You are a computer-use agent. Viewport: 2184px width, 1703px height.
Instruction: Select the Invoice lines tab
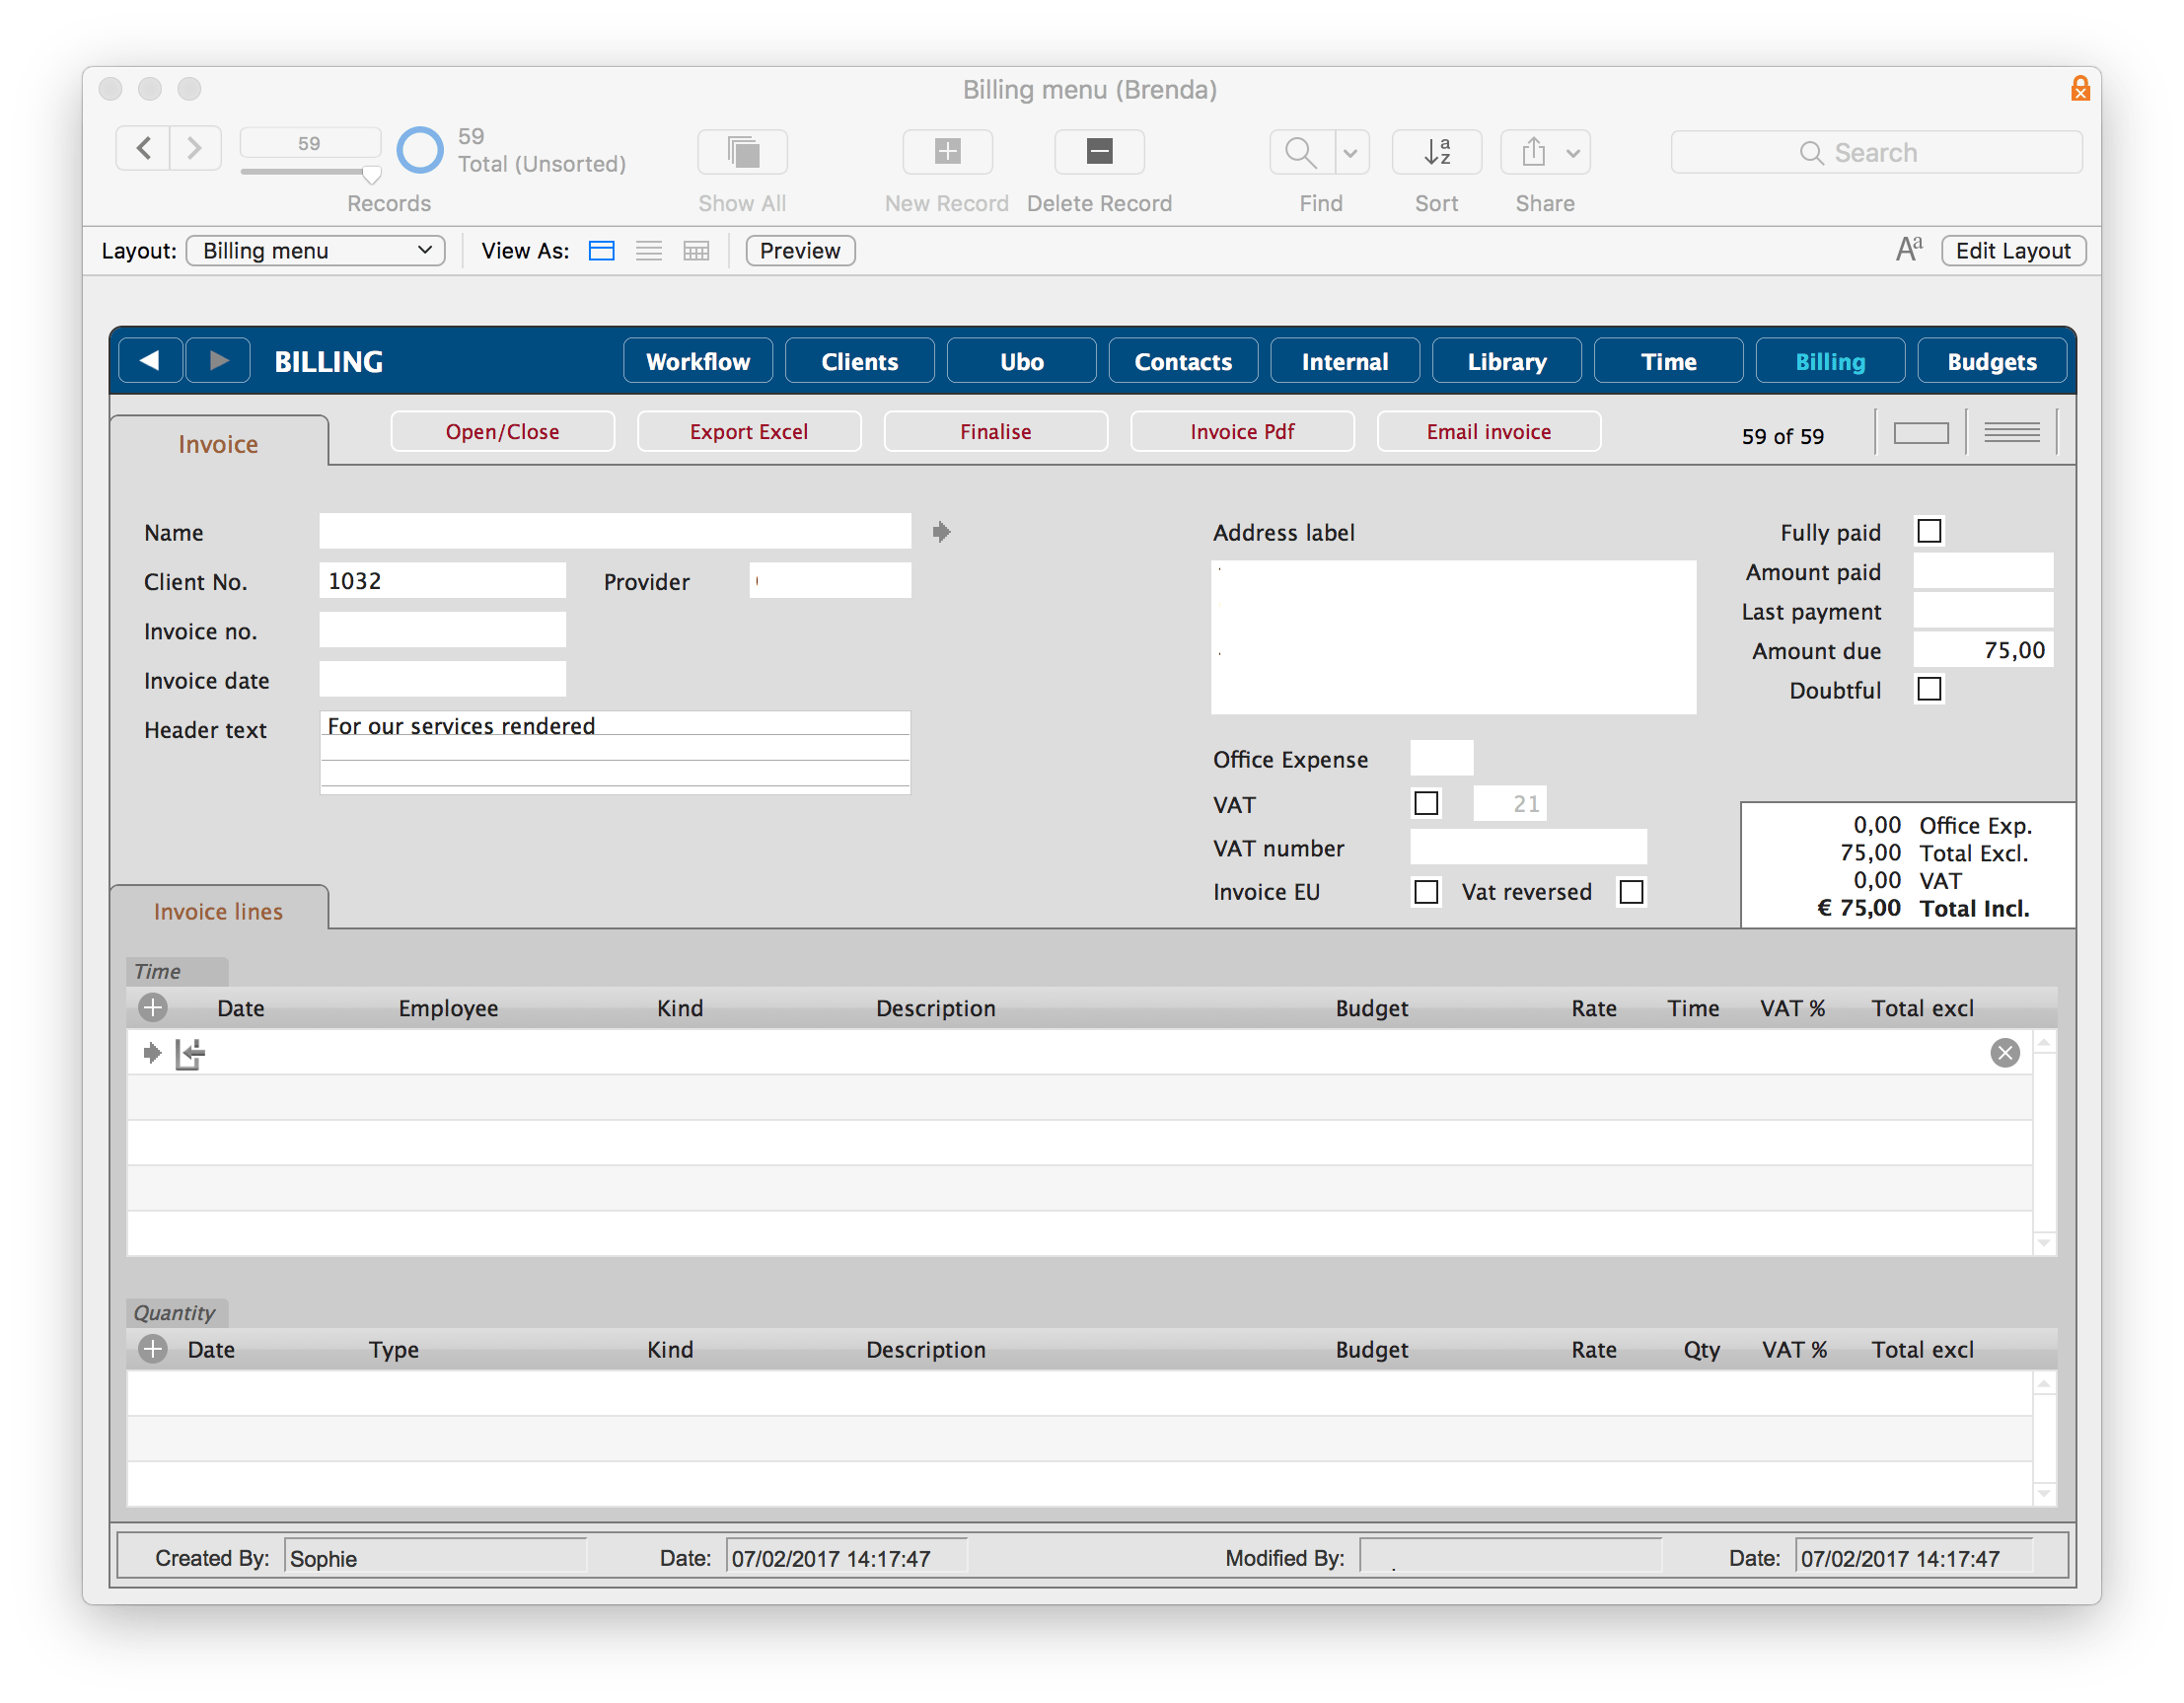pos(218,910)
